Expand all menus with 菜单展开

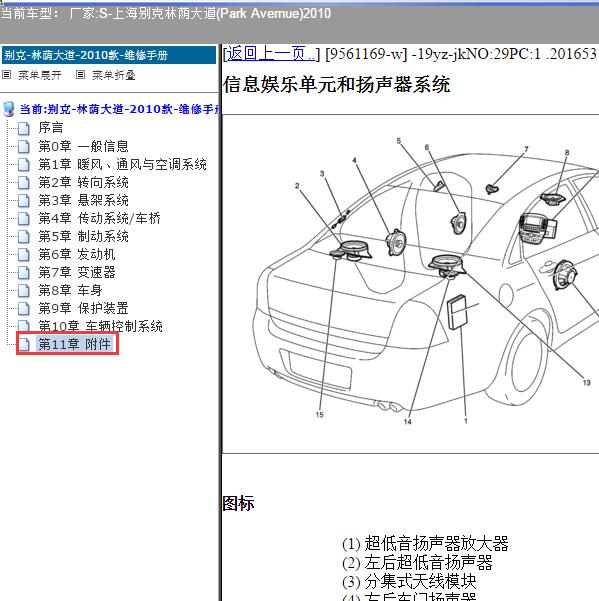pyautogui.click(x=40, y=75)
